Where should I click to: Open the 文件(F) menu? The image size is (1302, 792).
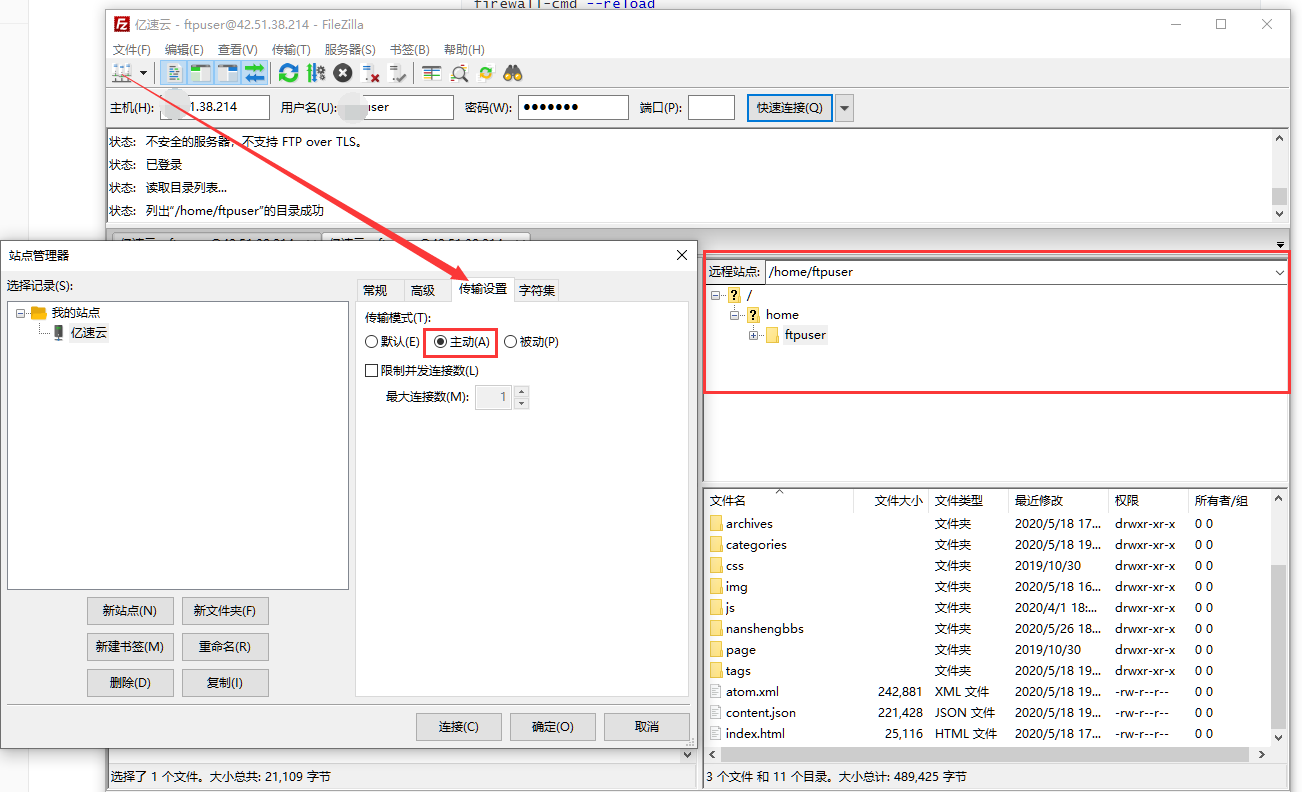(132, 49)
